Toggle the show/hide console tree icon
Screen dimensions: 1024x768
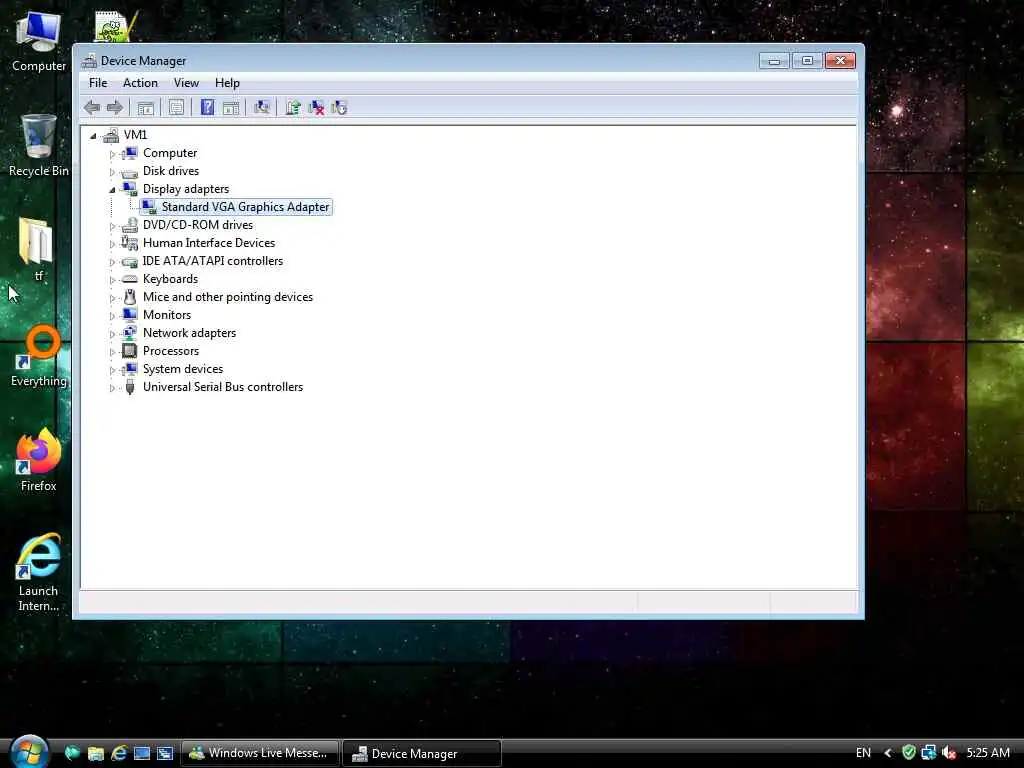pyautogui.click(x=146, y=108)
